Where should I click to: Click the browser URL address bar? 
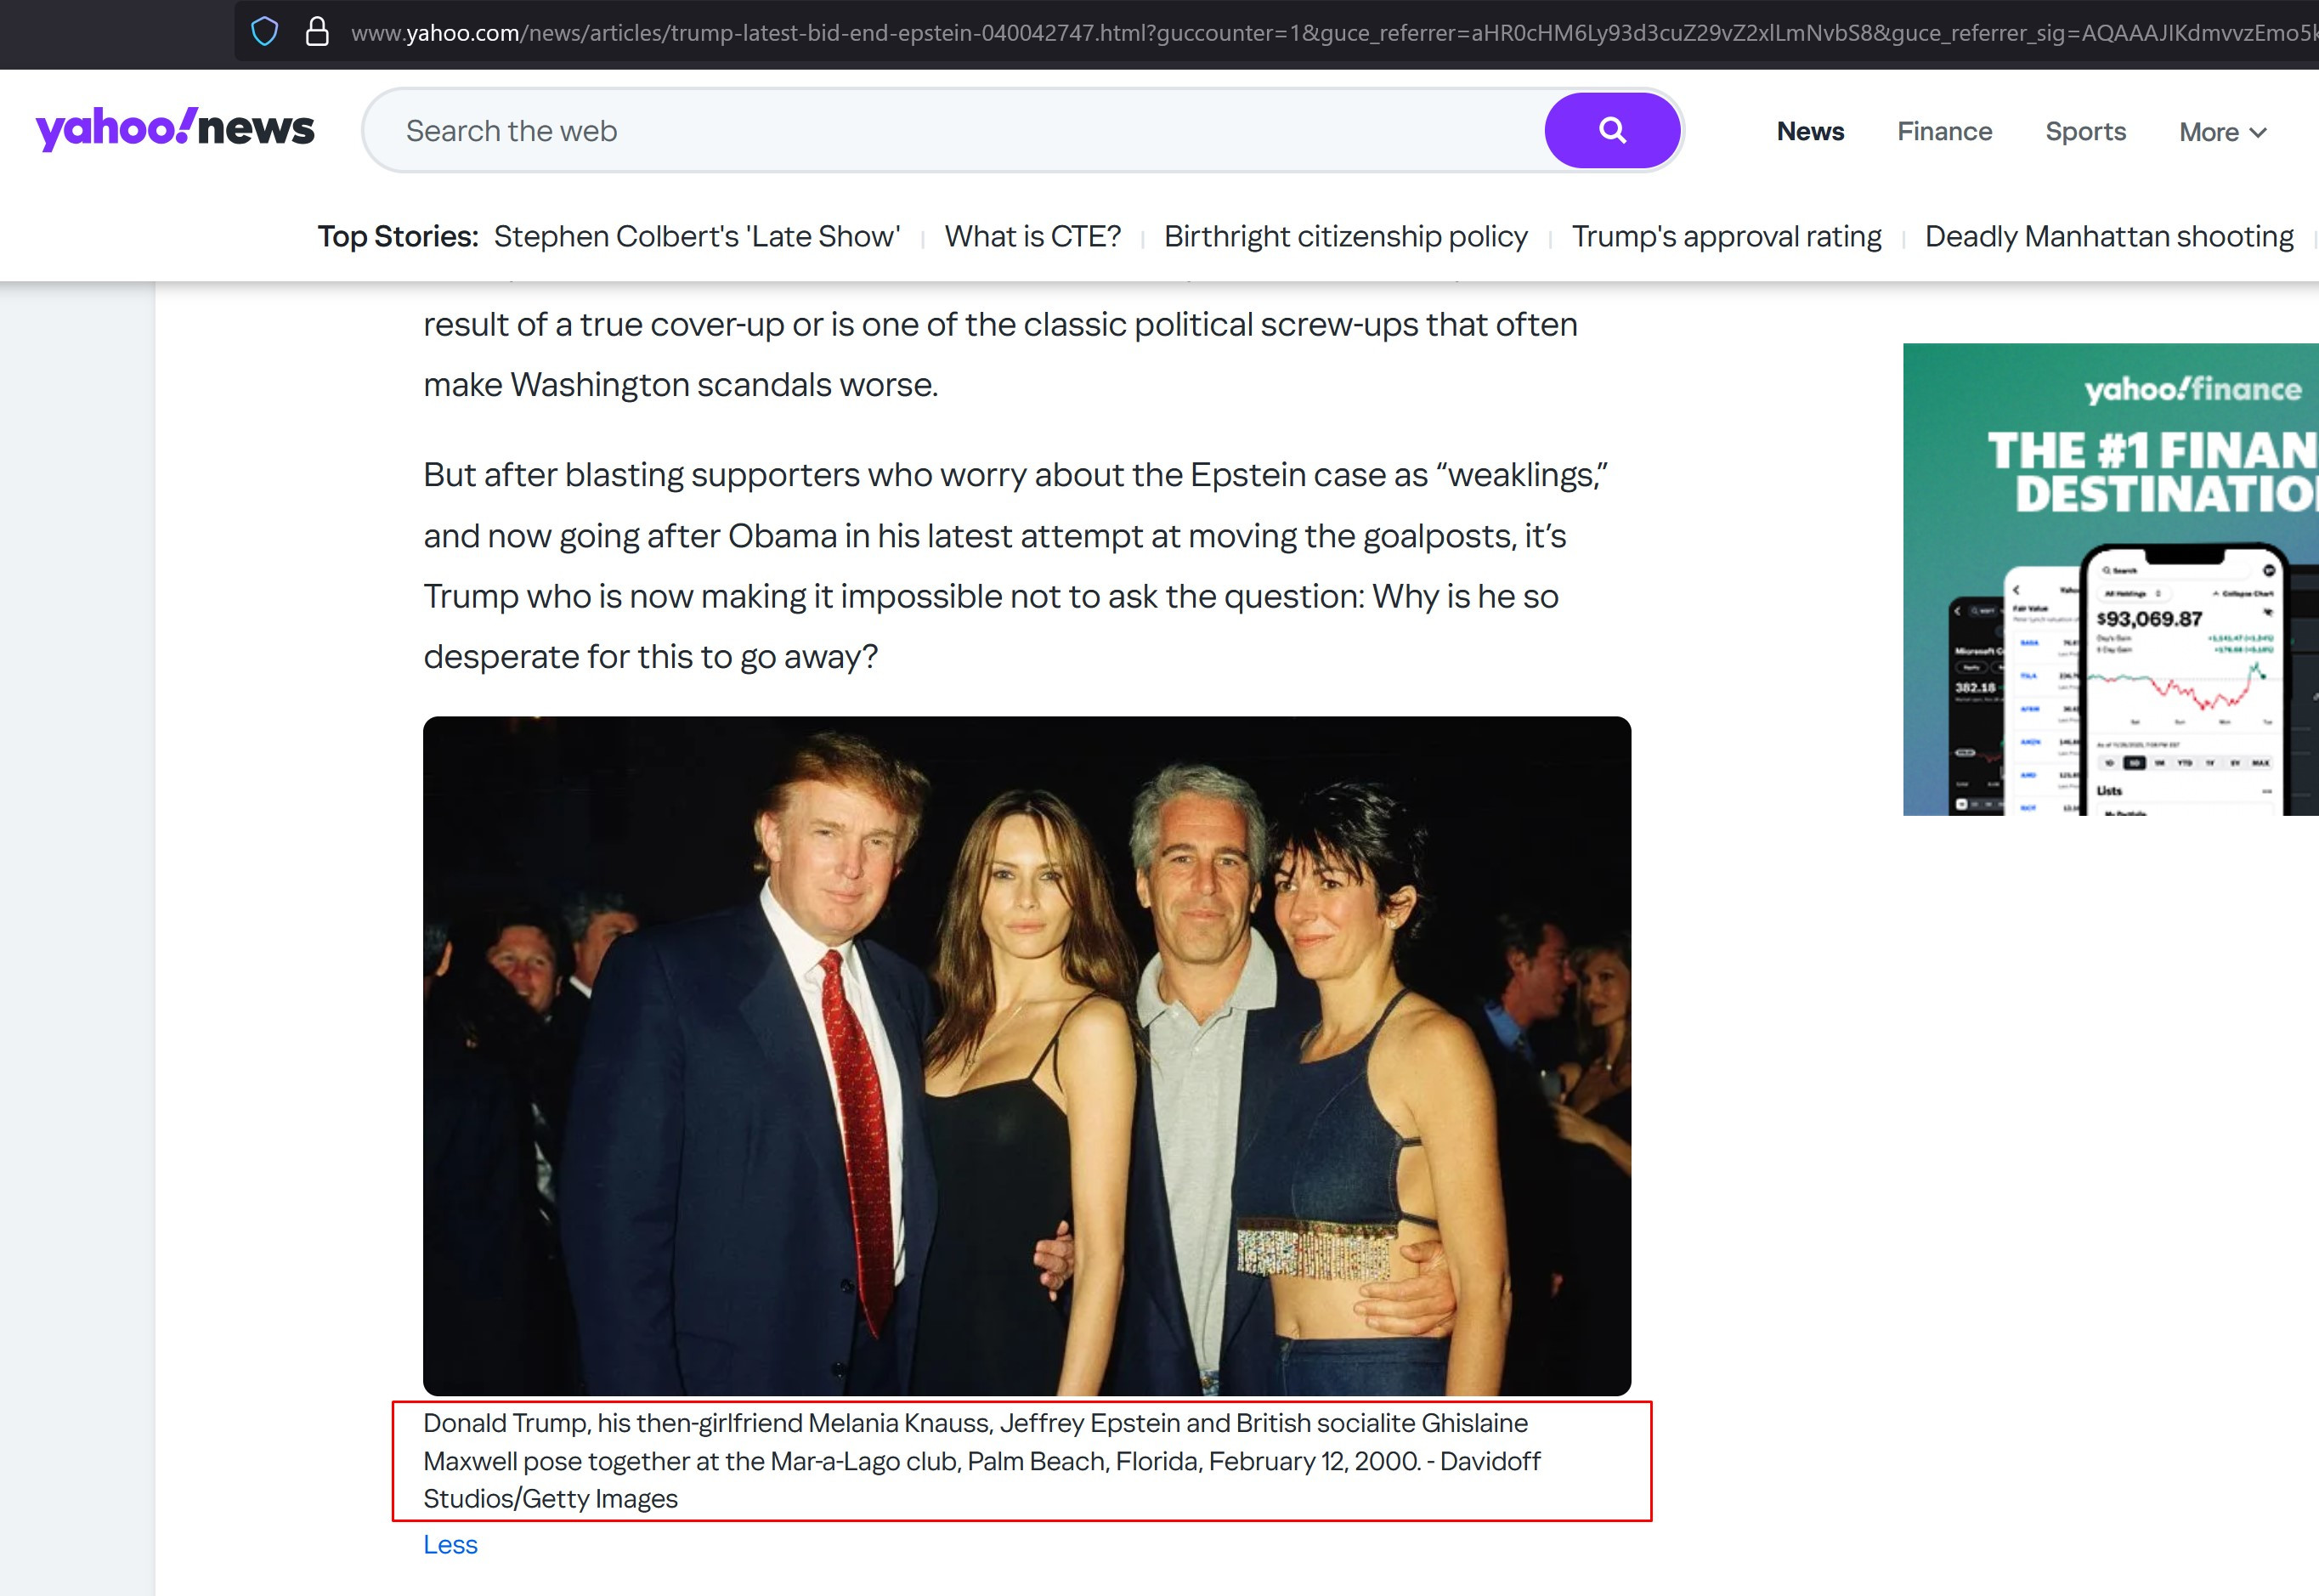pos(1300,33)
